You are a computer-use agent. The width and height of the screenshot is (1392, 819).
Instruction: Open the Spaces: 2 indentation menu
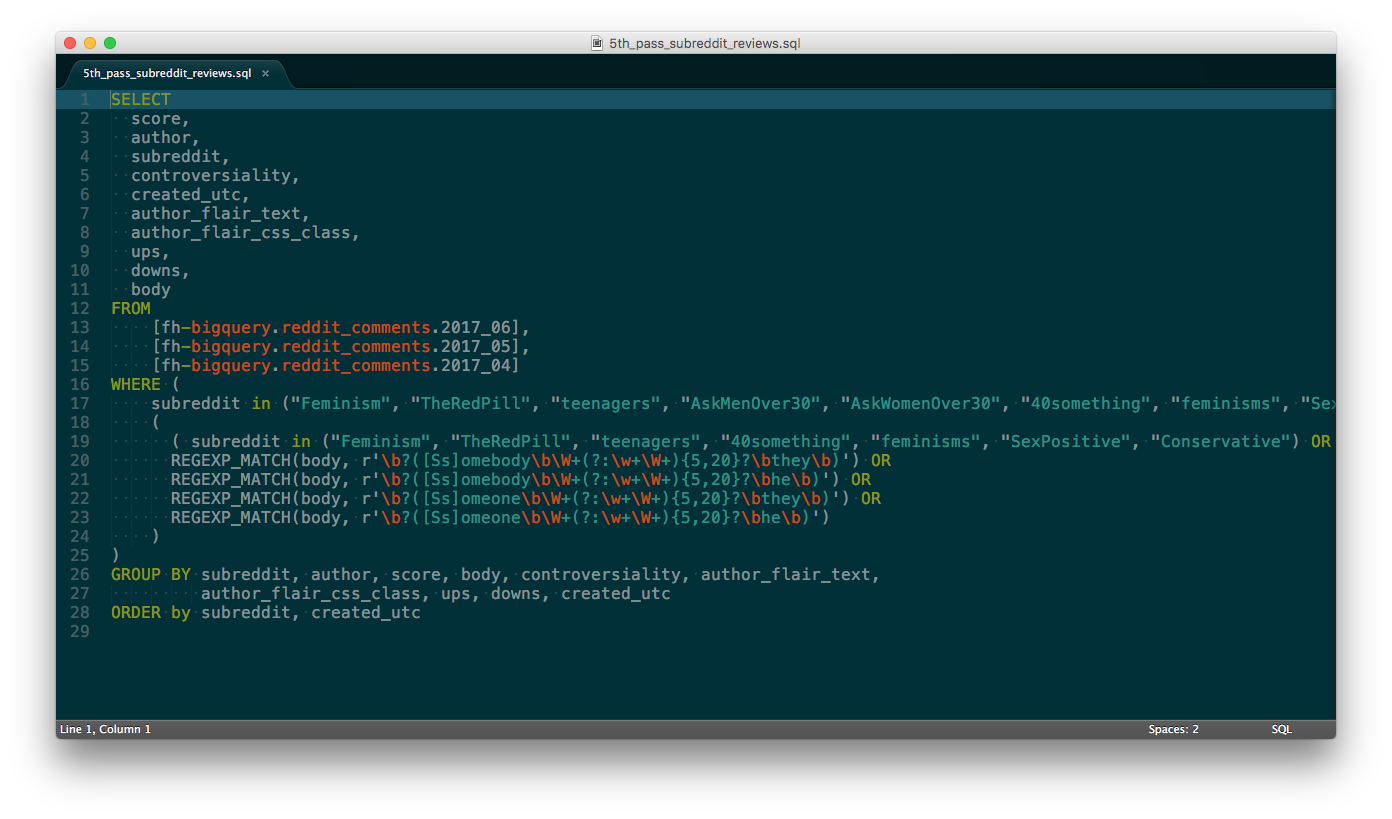[1173, 729]
